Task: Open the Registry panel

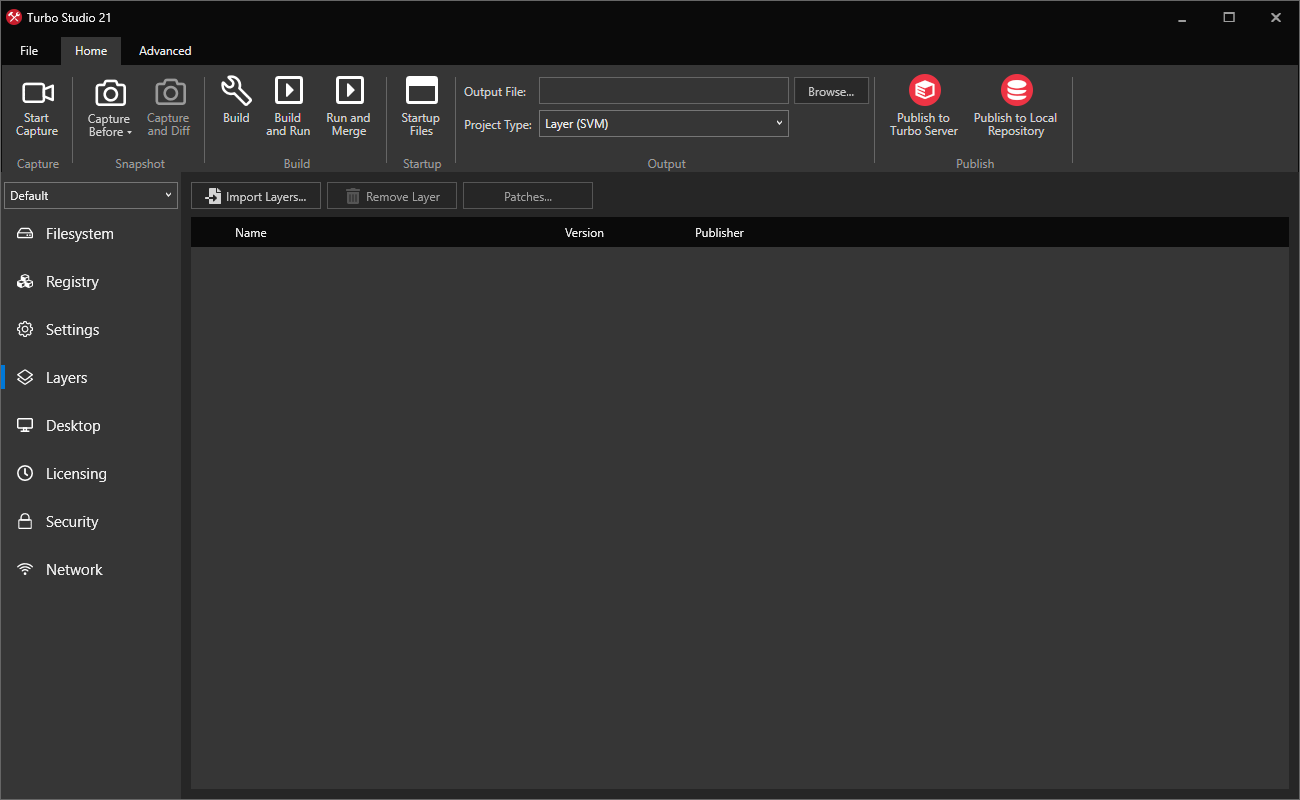Action: point(71,281)
